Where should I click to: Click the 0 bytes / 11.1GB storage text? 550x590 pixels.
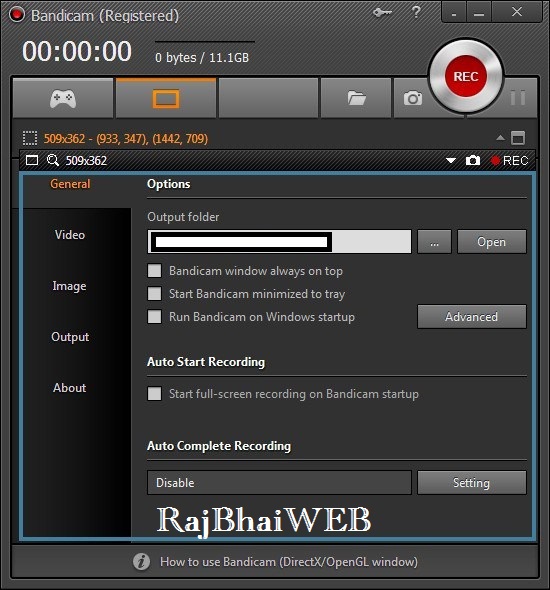tap(202, 58)
